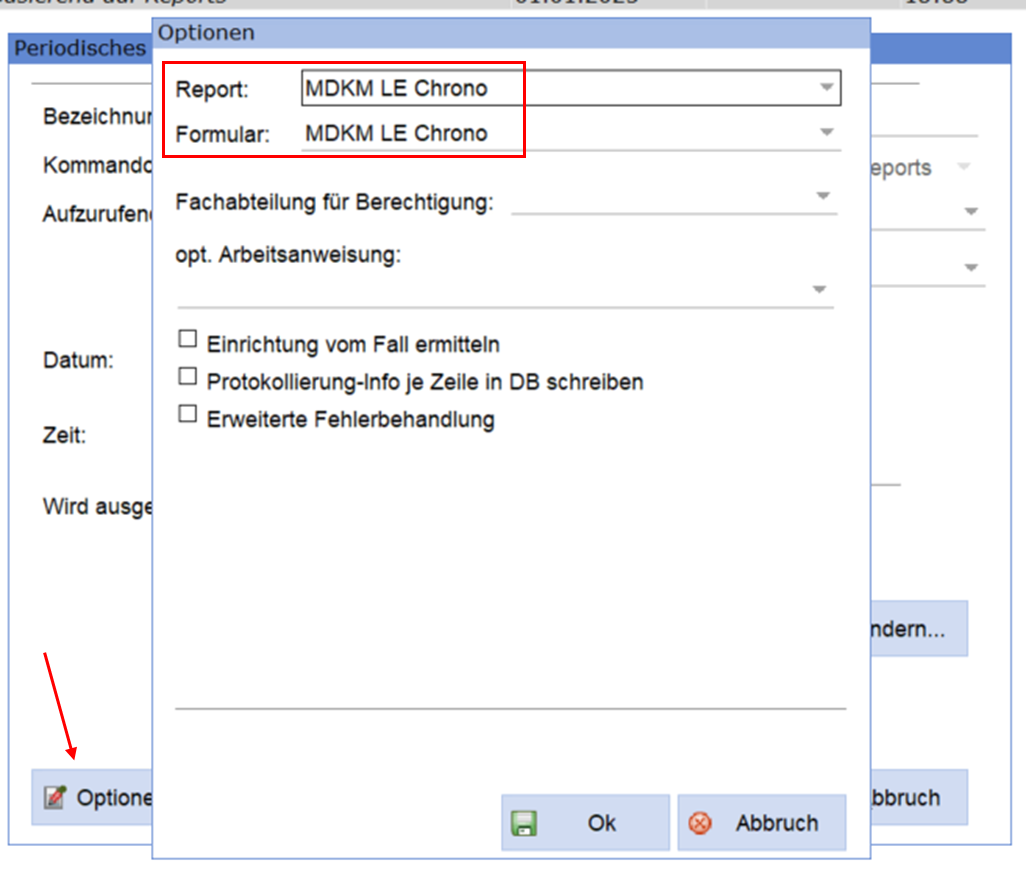
Task: Open the Formular dropdown arrow
Action: coord(826,132)
